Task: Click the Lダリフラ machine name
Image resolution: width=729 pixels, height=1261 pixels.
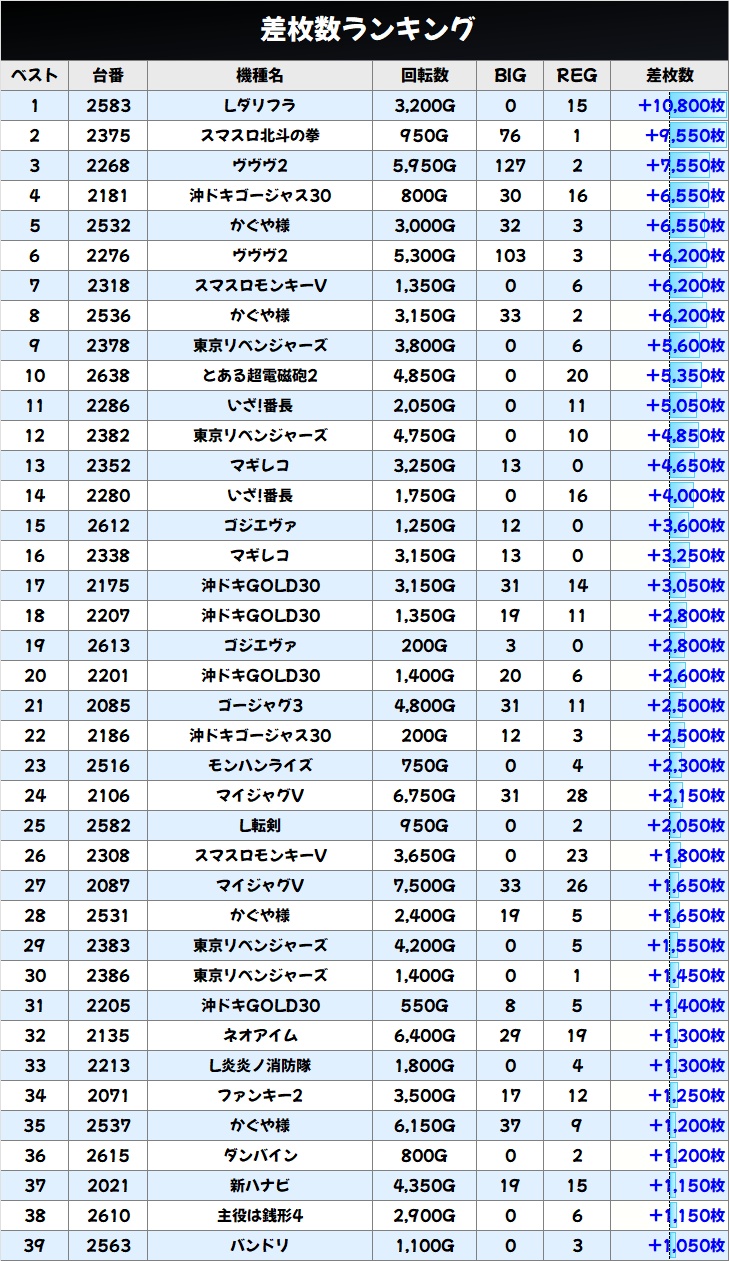Action: pyautogui.click(x=260, y=106)
